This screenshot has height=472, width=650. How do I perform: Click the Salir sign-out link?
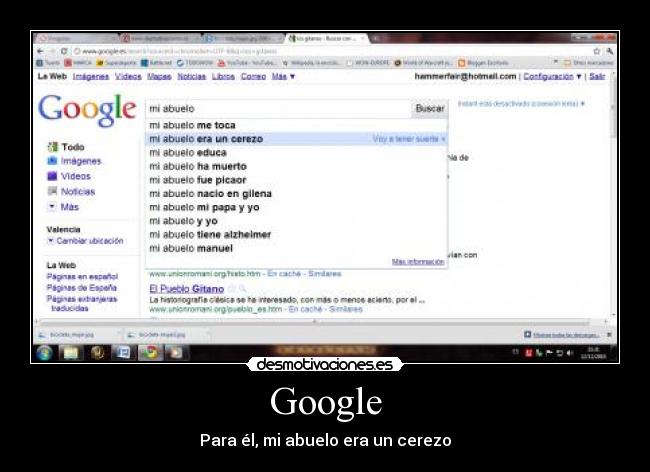coord(597,77)
